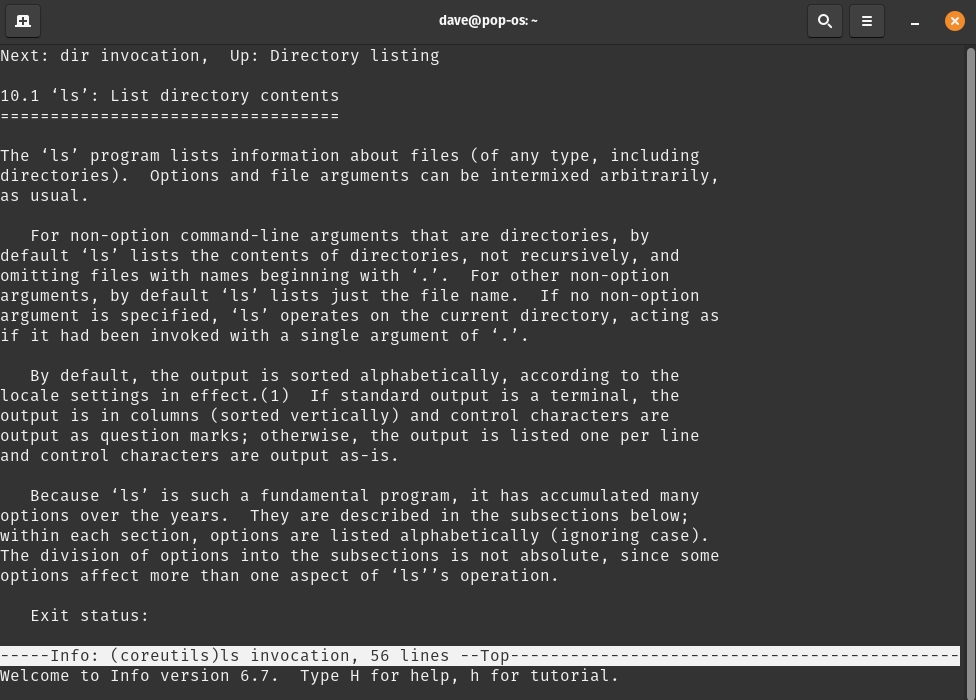Open the hamburger menu

pos(866,20)
